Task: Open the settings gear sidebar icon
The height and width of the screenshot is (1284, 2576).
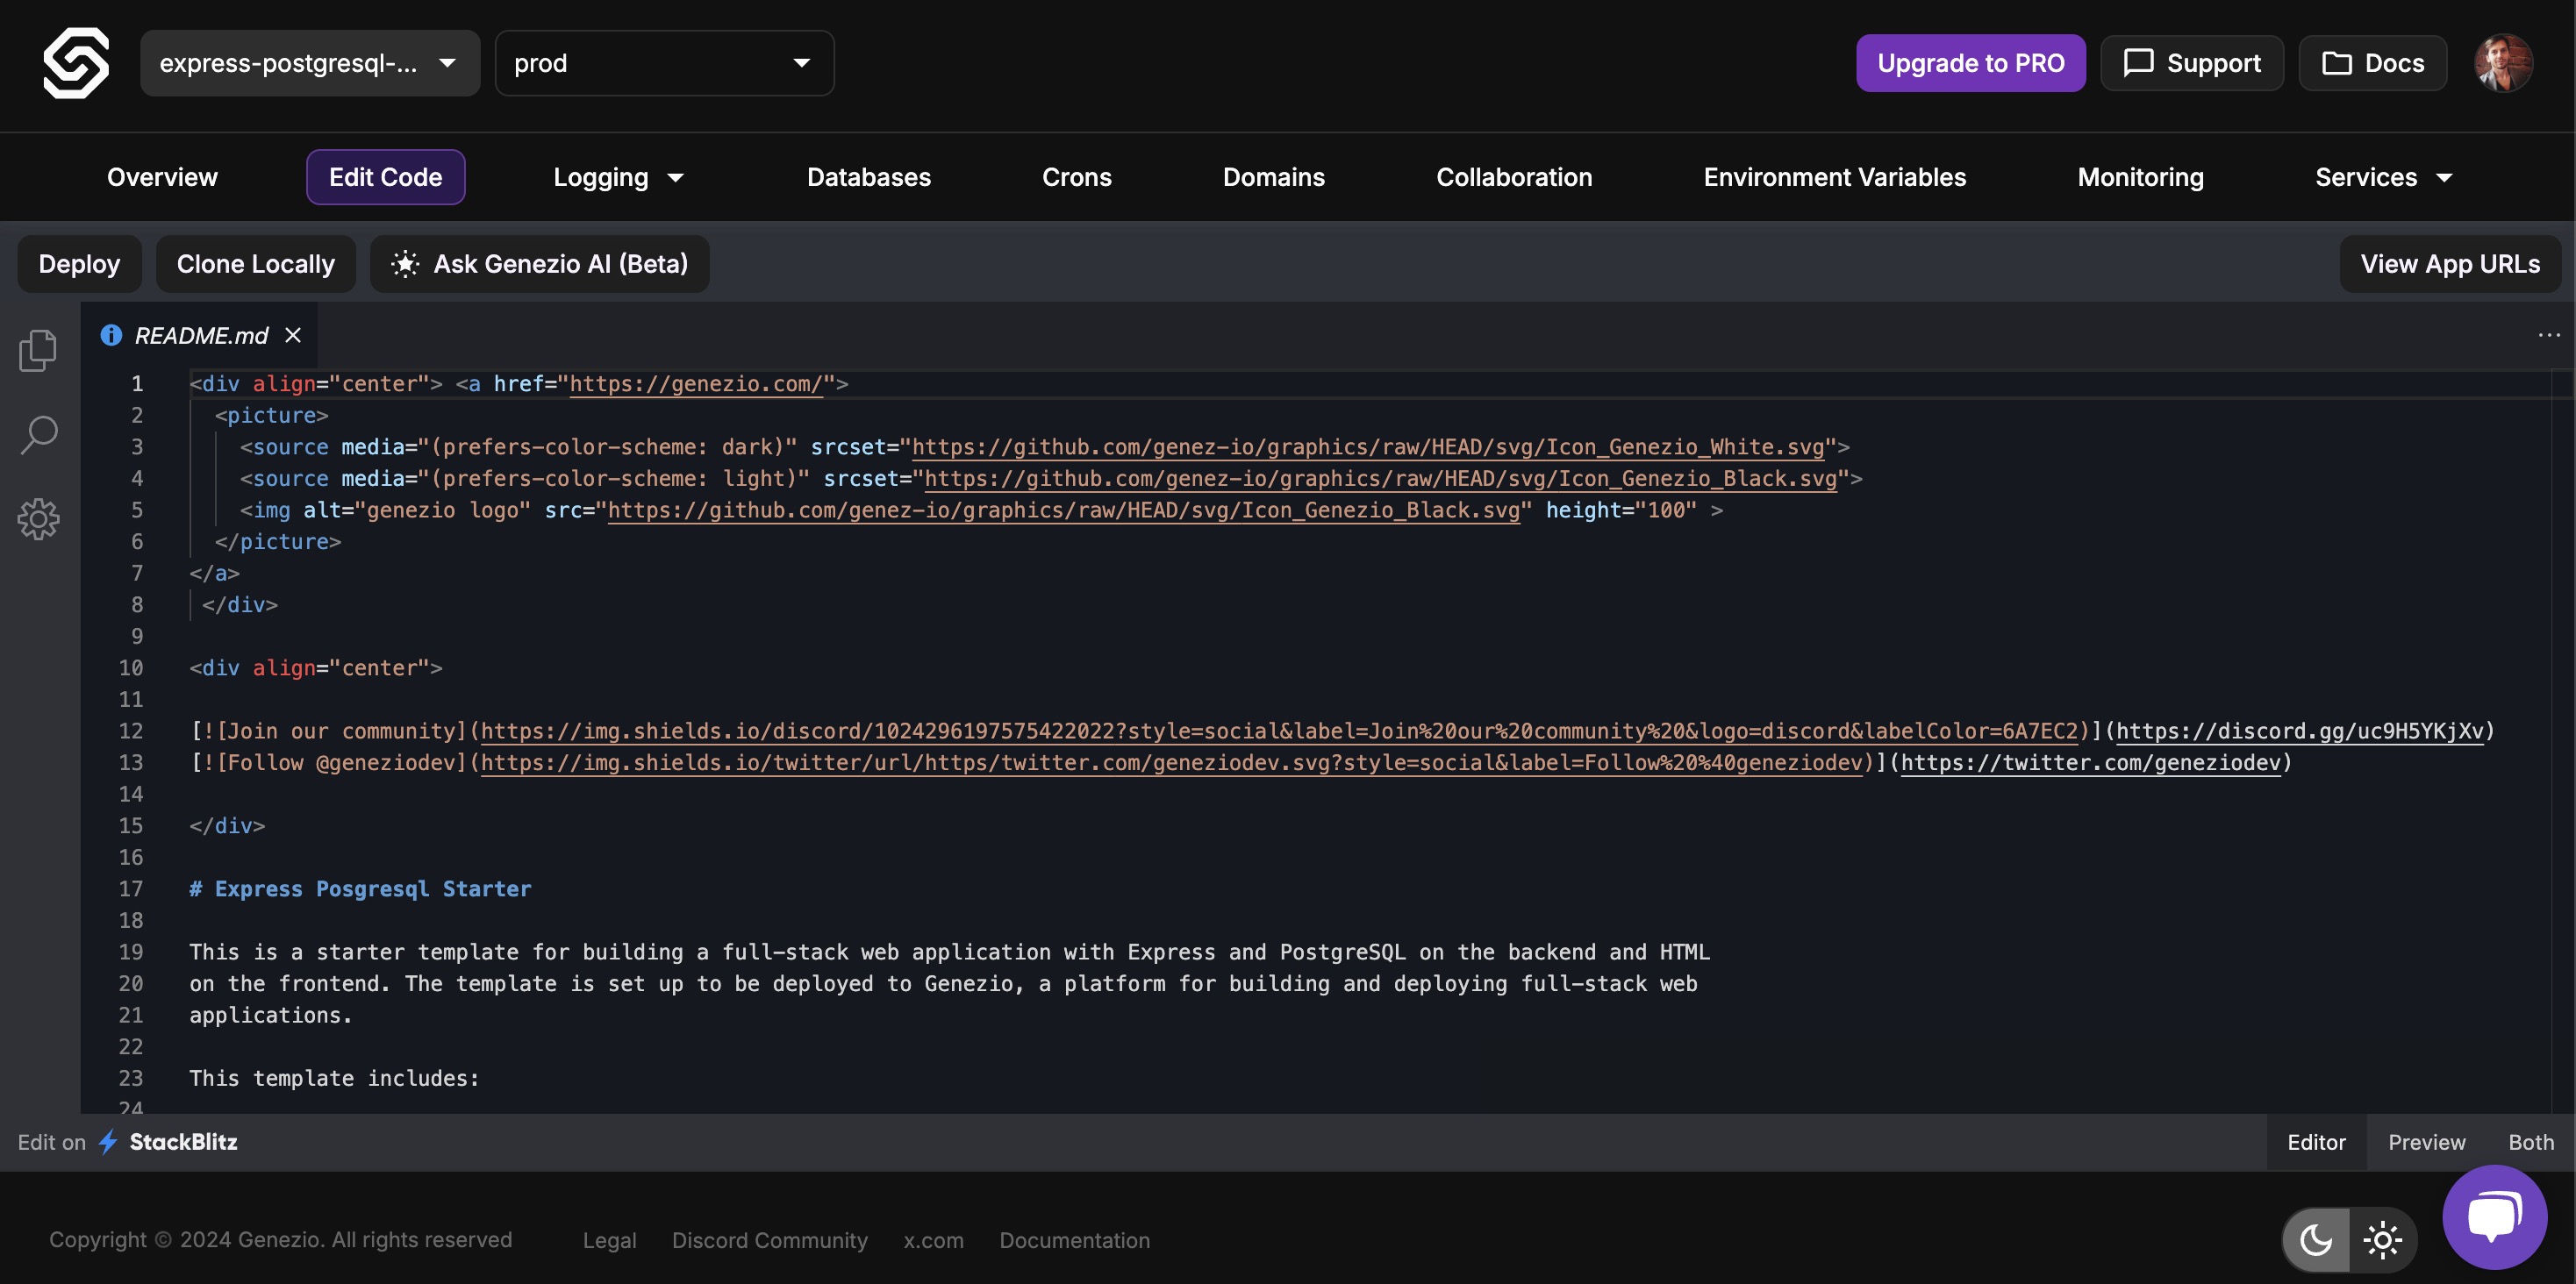Action: pos(39,519)
